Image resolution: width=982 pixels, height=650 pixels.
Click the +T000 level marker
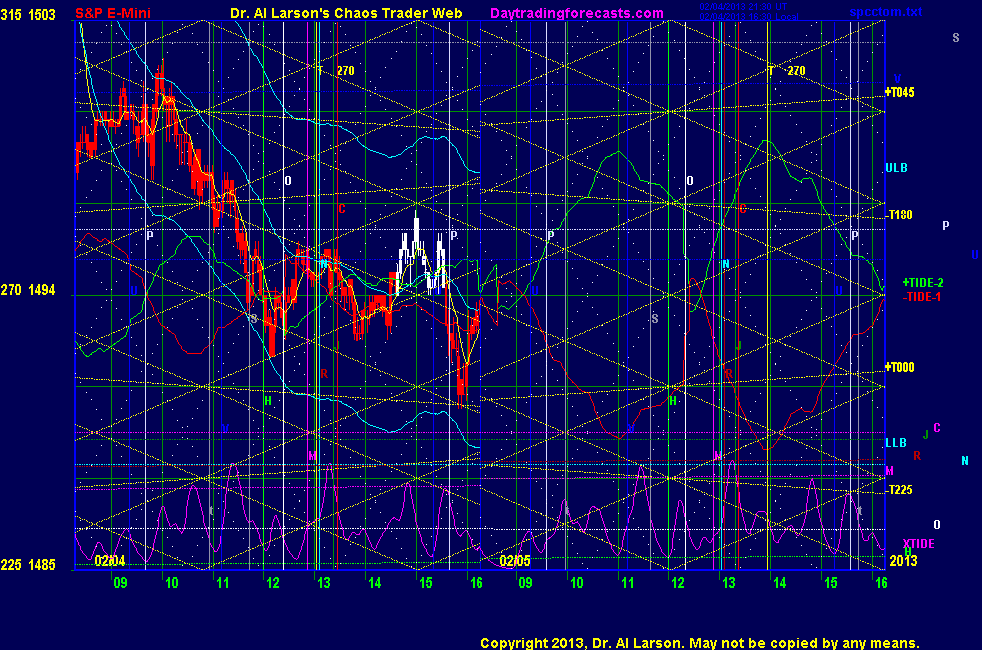900,367
